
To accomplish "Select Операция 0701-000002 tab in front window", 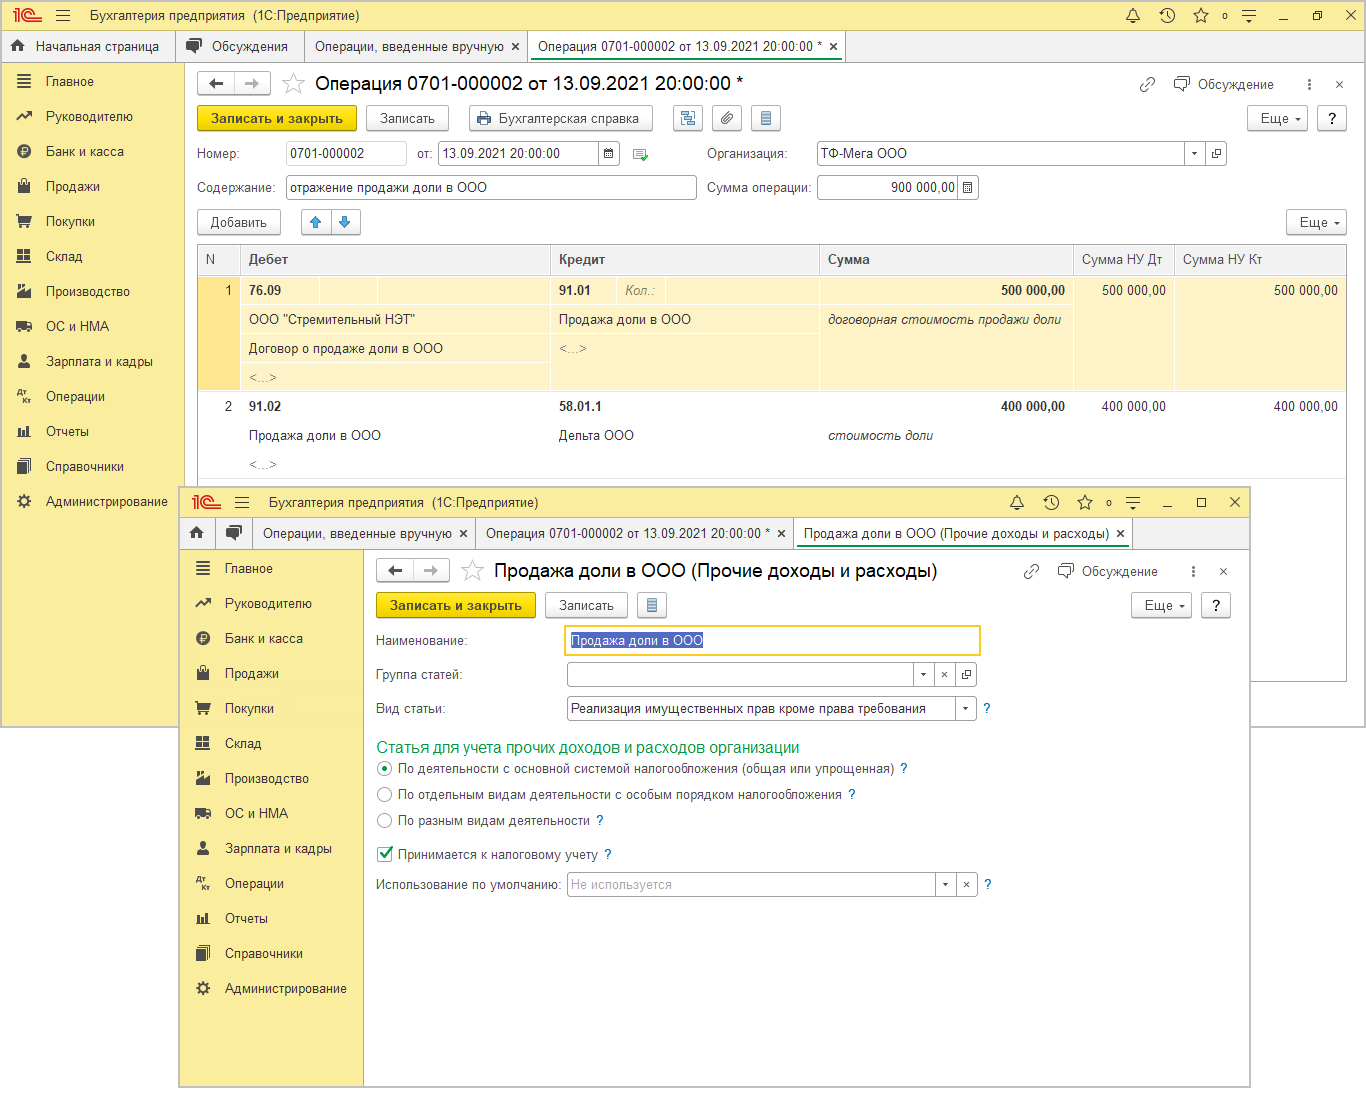I will click(x=628, y=533).
